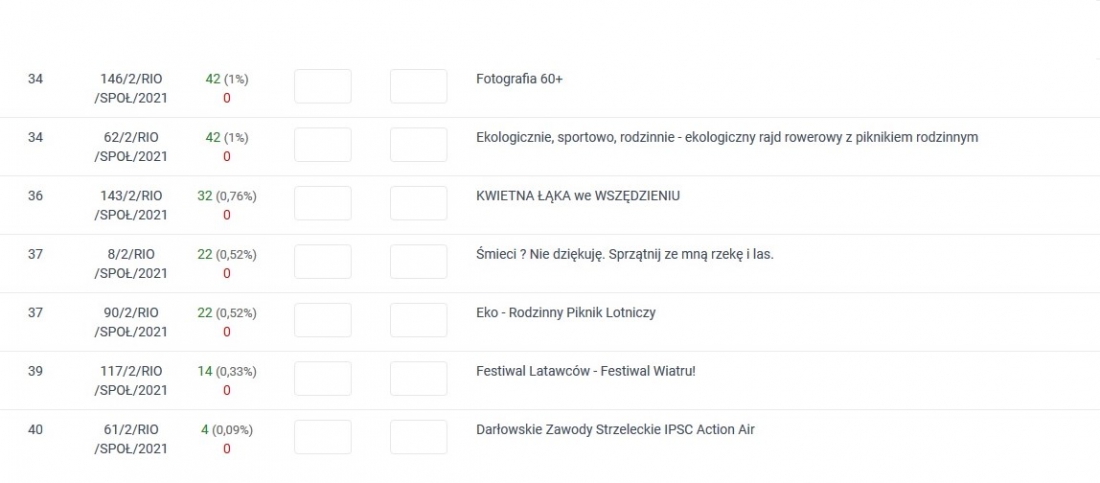Click first empty box in Fotografia 60+ row
The width and height of the screenshot is (1100, 483).
tap(322, 86)
